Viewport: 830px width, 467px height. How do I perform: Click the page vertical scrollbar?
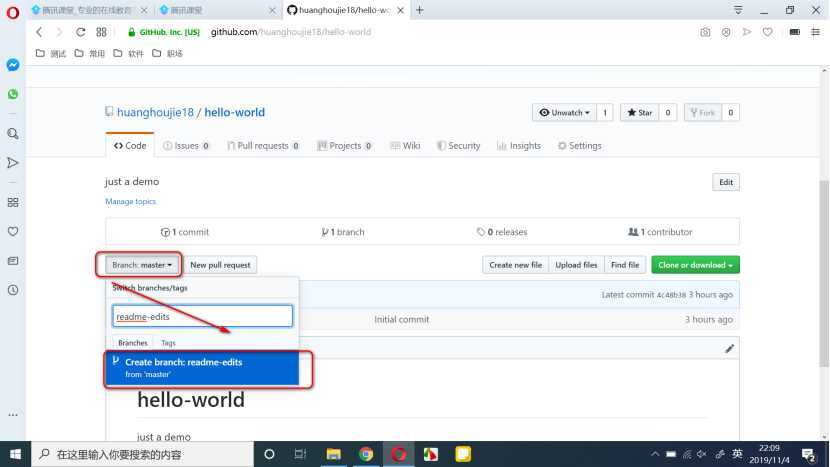click(824, 273)
